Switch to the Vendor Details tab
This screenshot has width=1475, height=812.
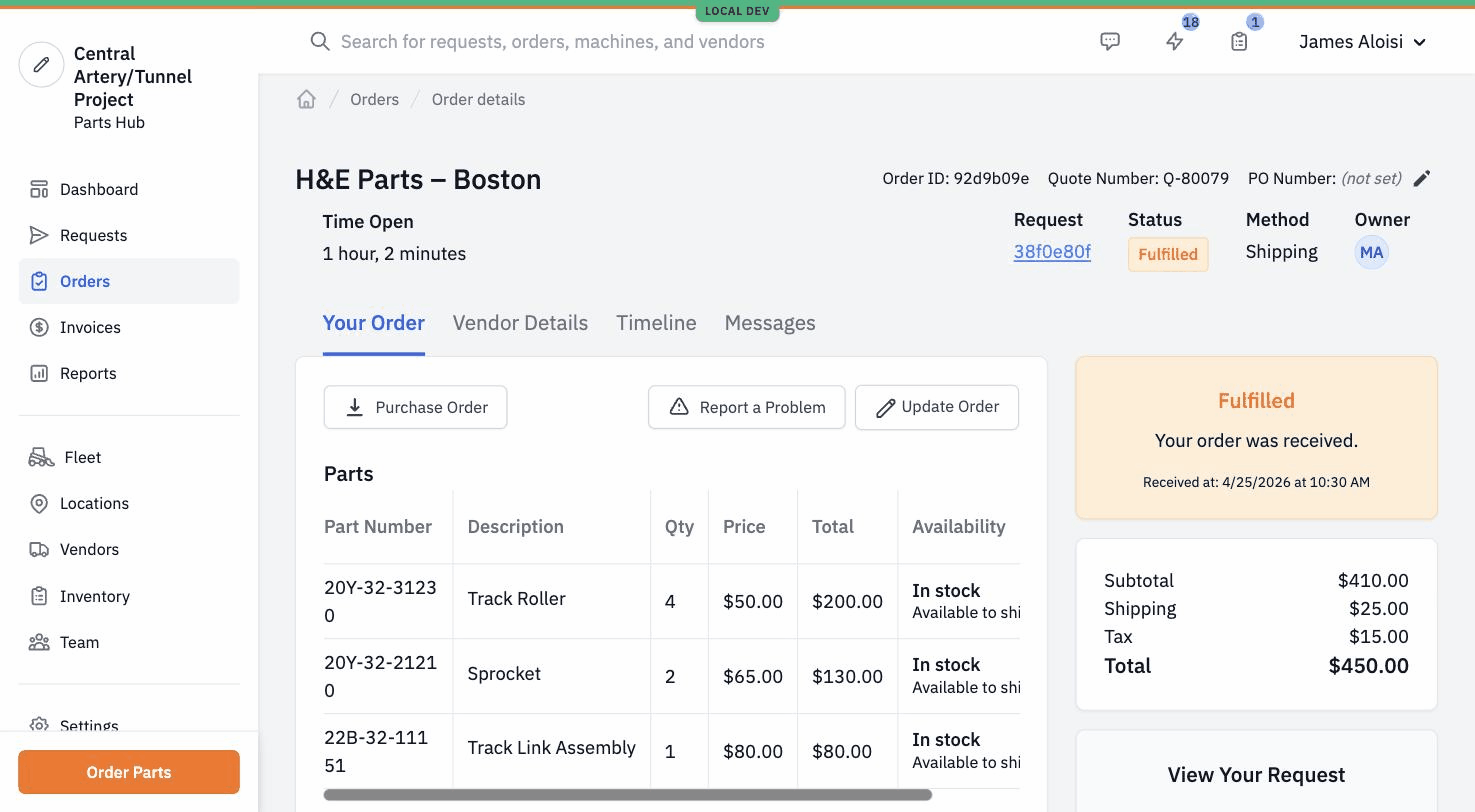click(520, 323)
